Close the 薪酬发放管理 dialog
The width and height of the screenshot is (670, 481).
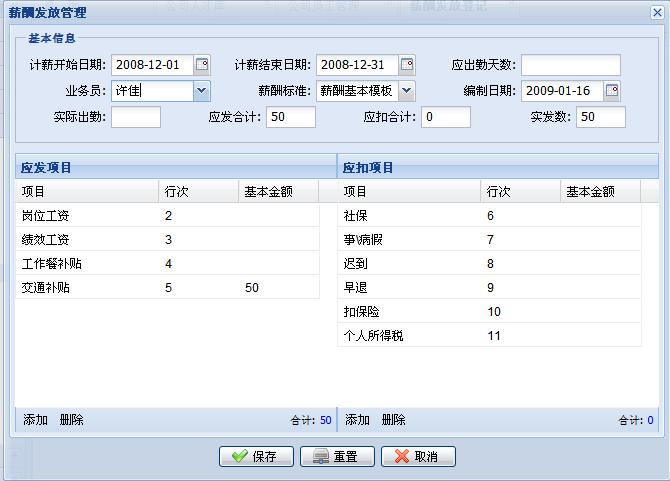pos(657,12)
